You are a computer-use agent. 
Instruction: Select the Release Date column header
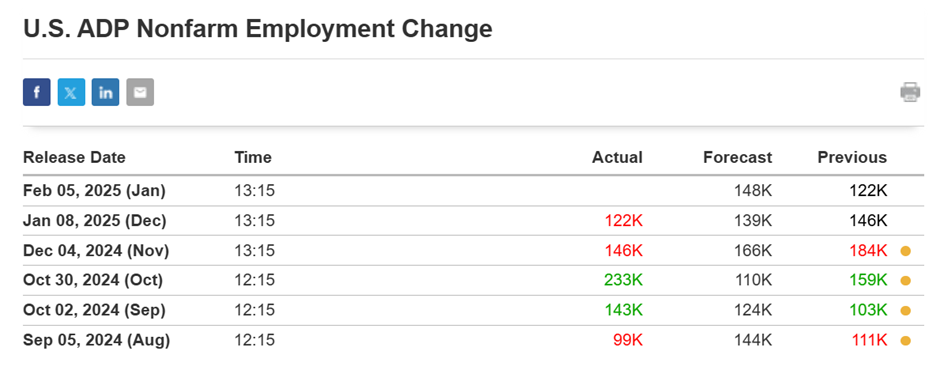(x=74, y=158)
